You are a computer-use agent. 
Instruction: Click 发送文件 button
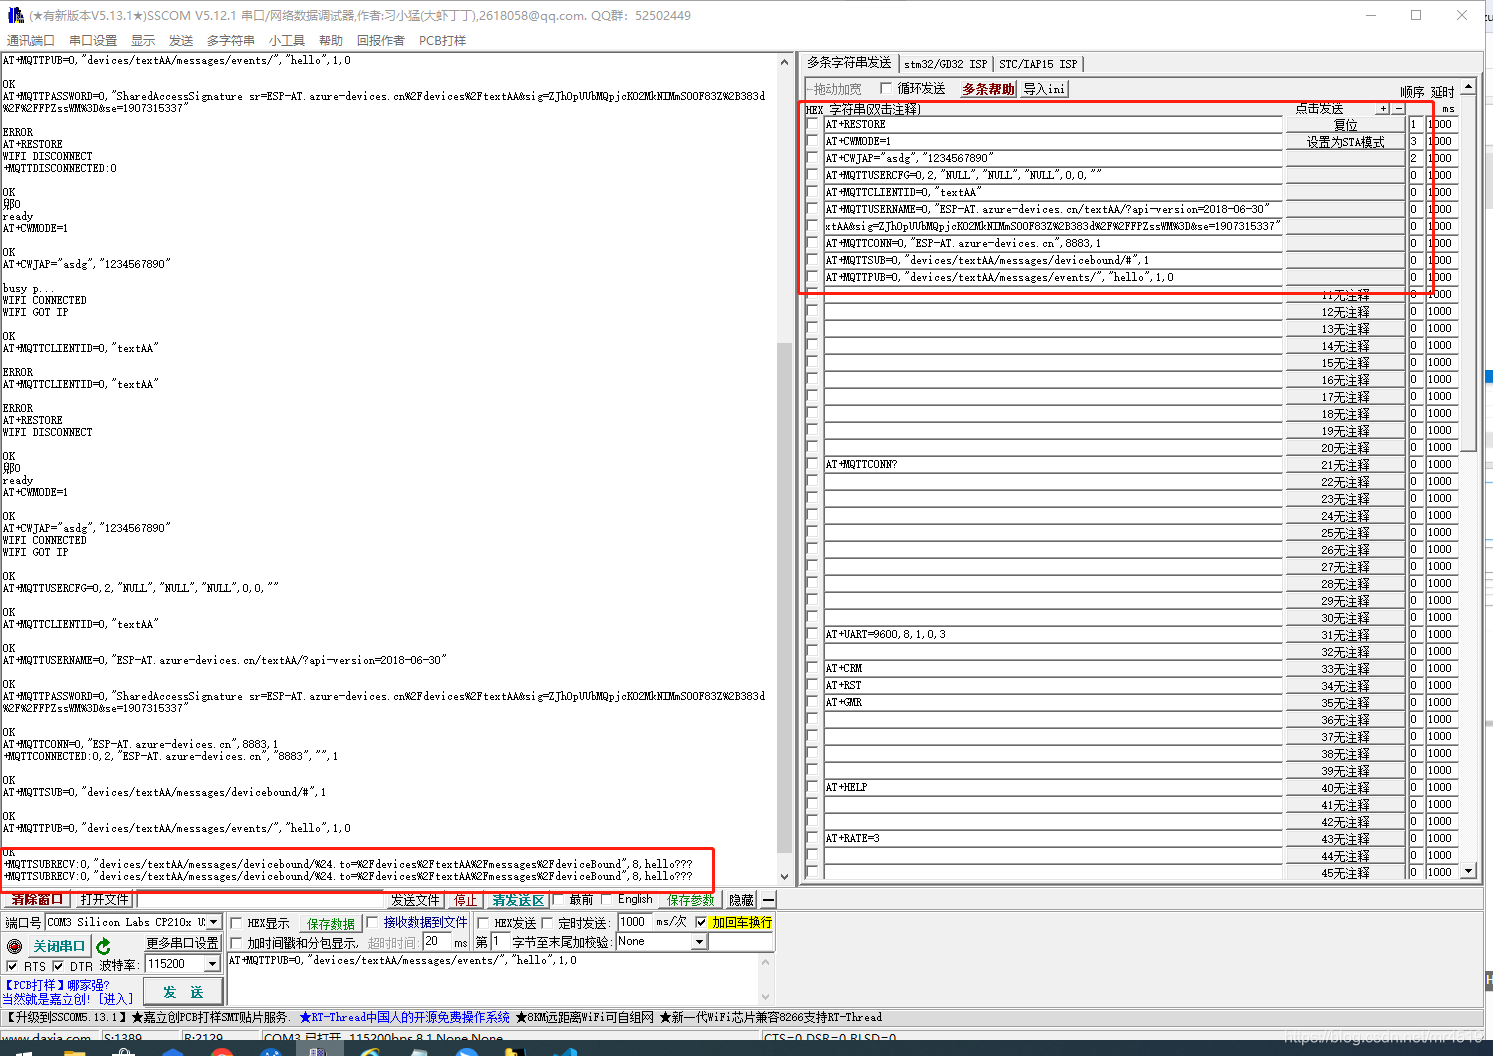(x=415, y=900)
